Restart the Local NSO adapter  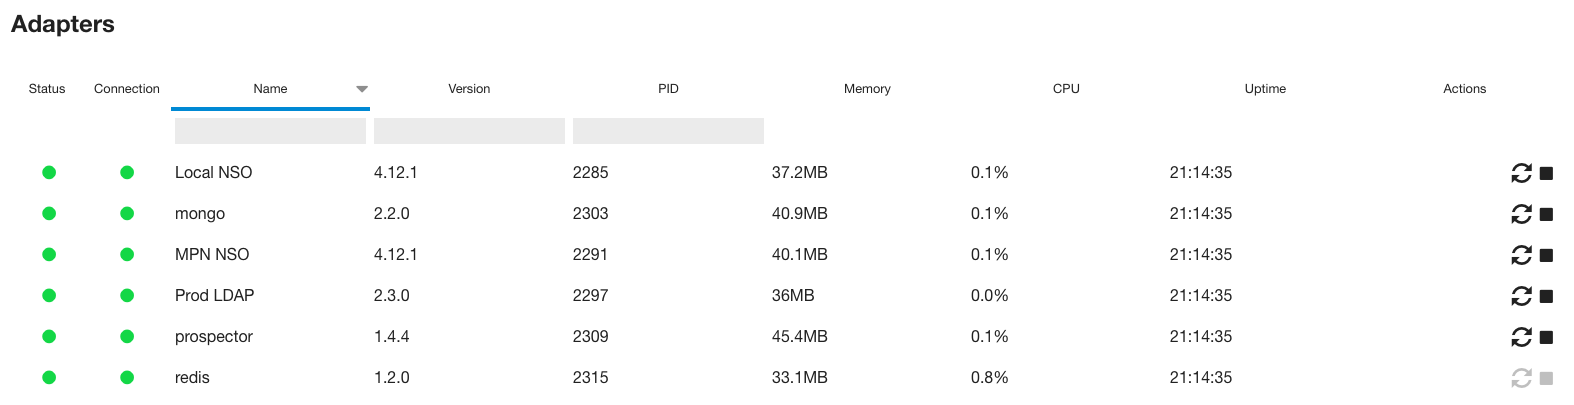(1521, 173)
